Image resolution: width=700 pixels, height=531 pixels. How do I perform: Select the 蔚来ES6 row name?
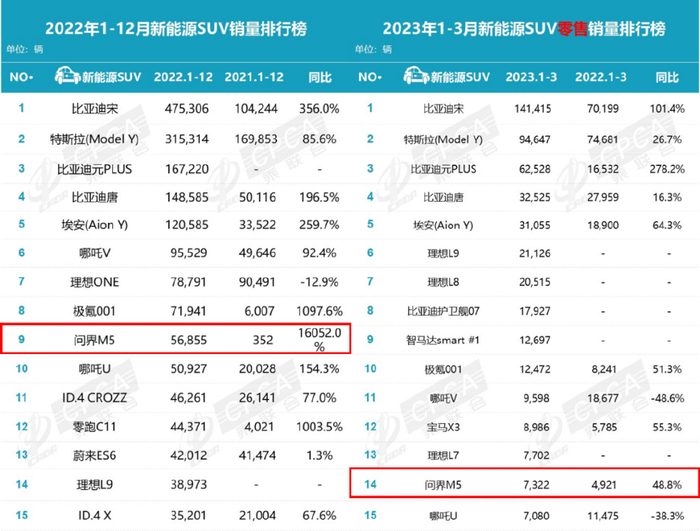tap(94, 456)
